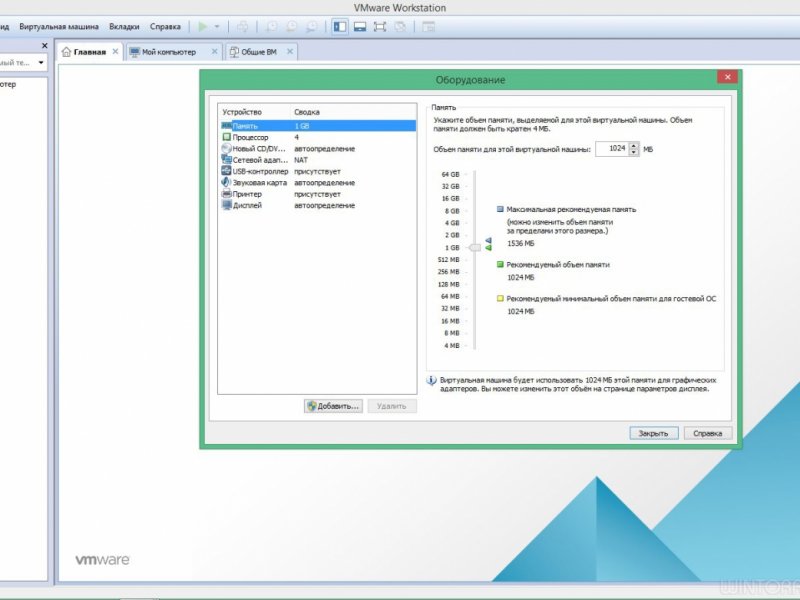
Task: Click the Revert to Snapshot toolbar icon
Action: pyautogui.click(x=291, y=27)
